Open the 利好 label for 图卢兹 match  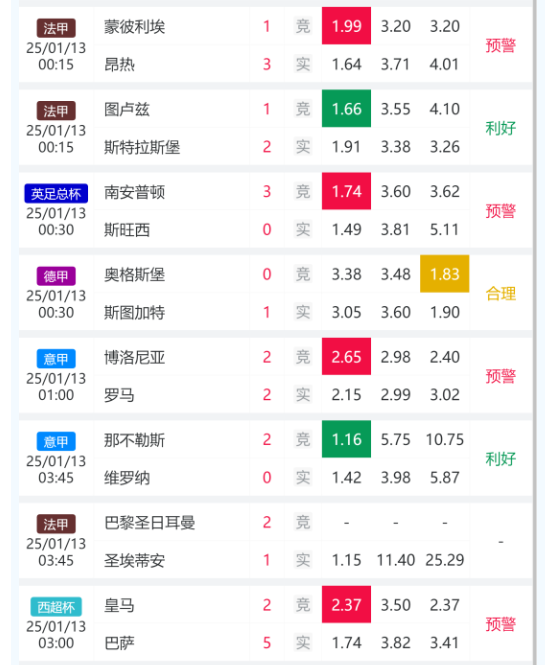501,128
